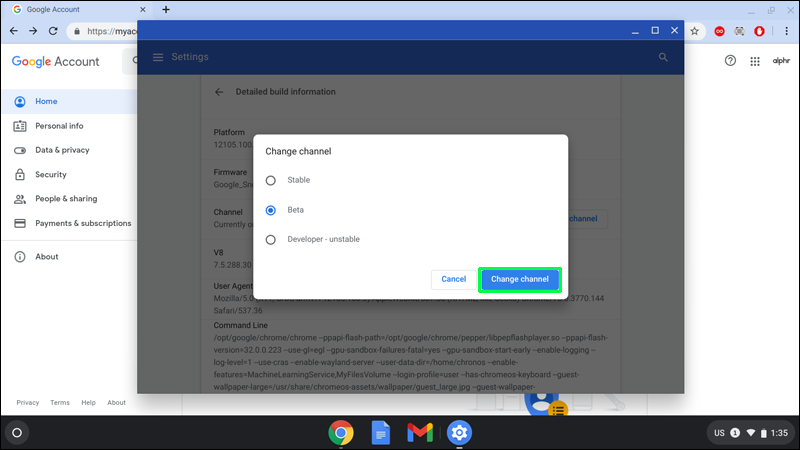Image resolution: width=800 pixels, height=450 pixels.
Task: Open the alphr account avatar
Action: pos(781,61)
